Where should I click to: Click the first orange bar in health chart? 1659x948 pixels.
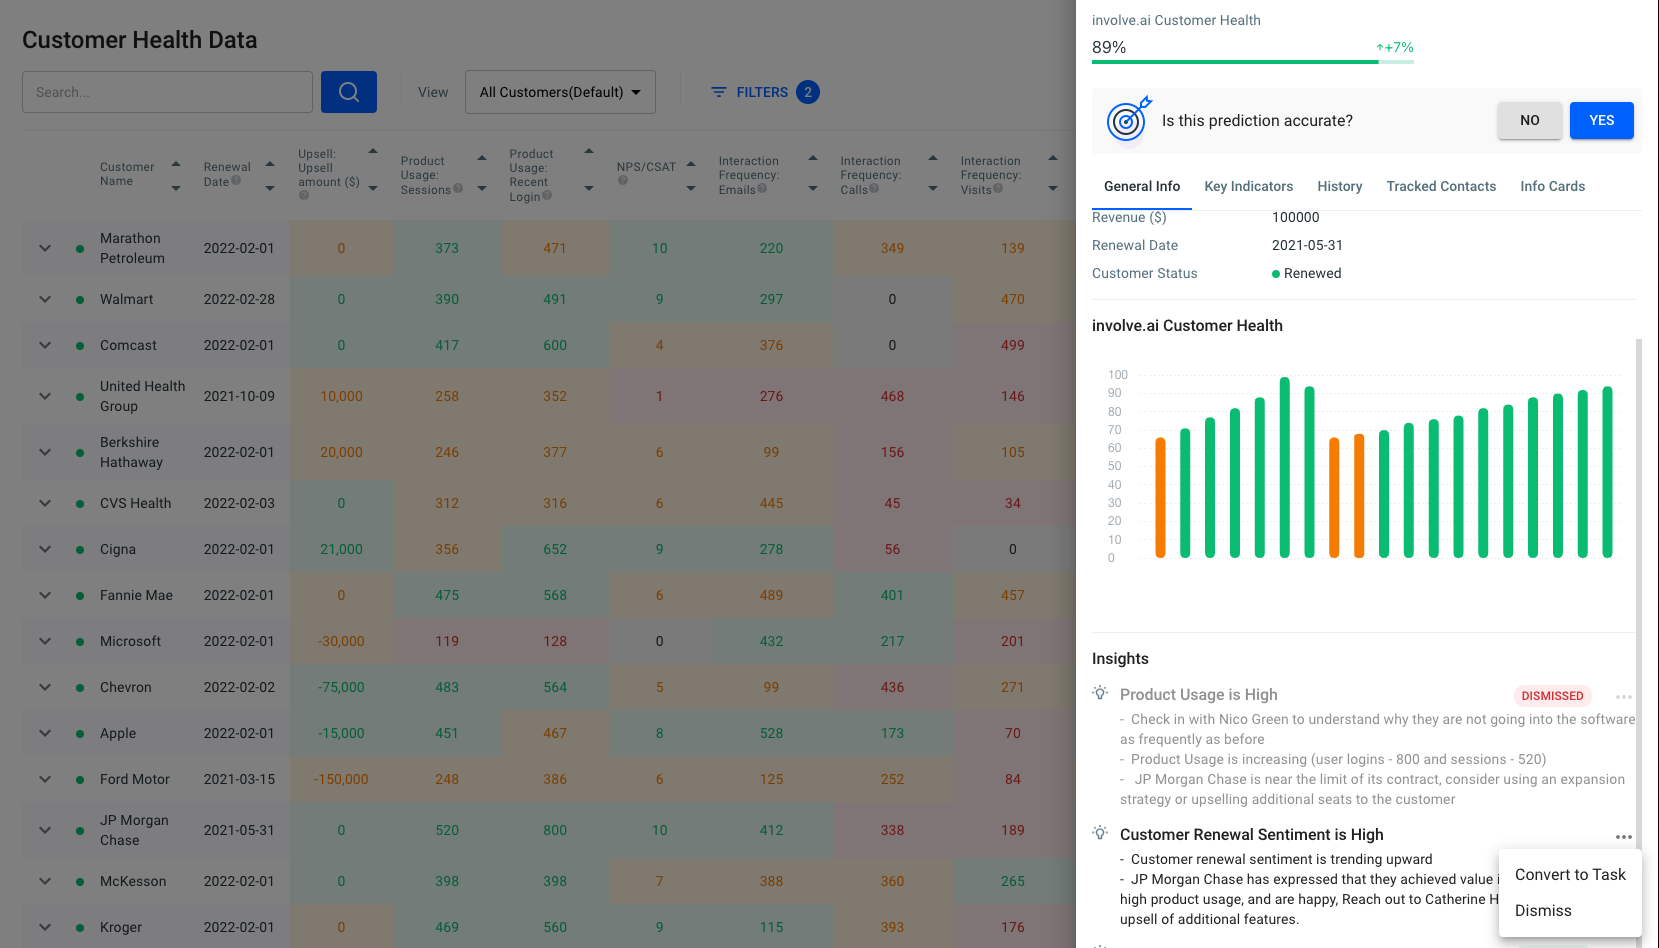coord(1160,497)
